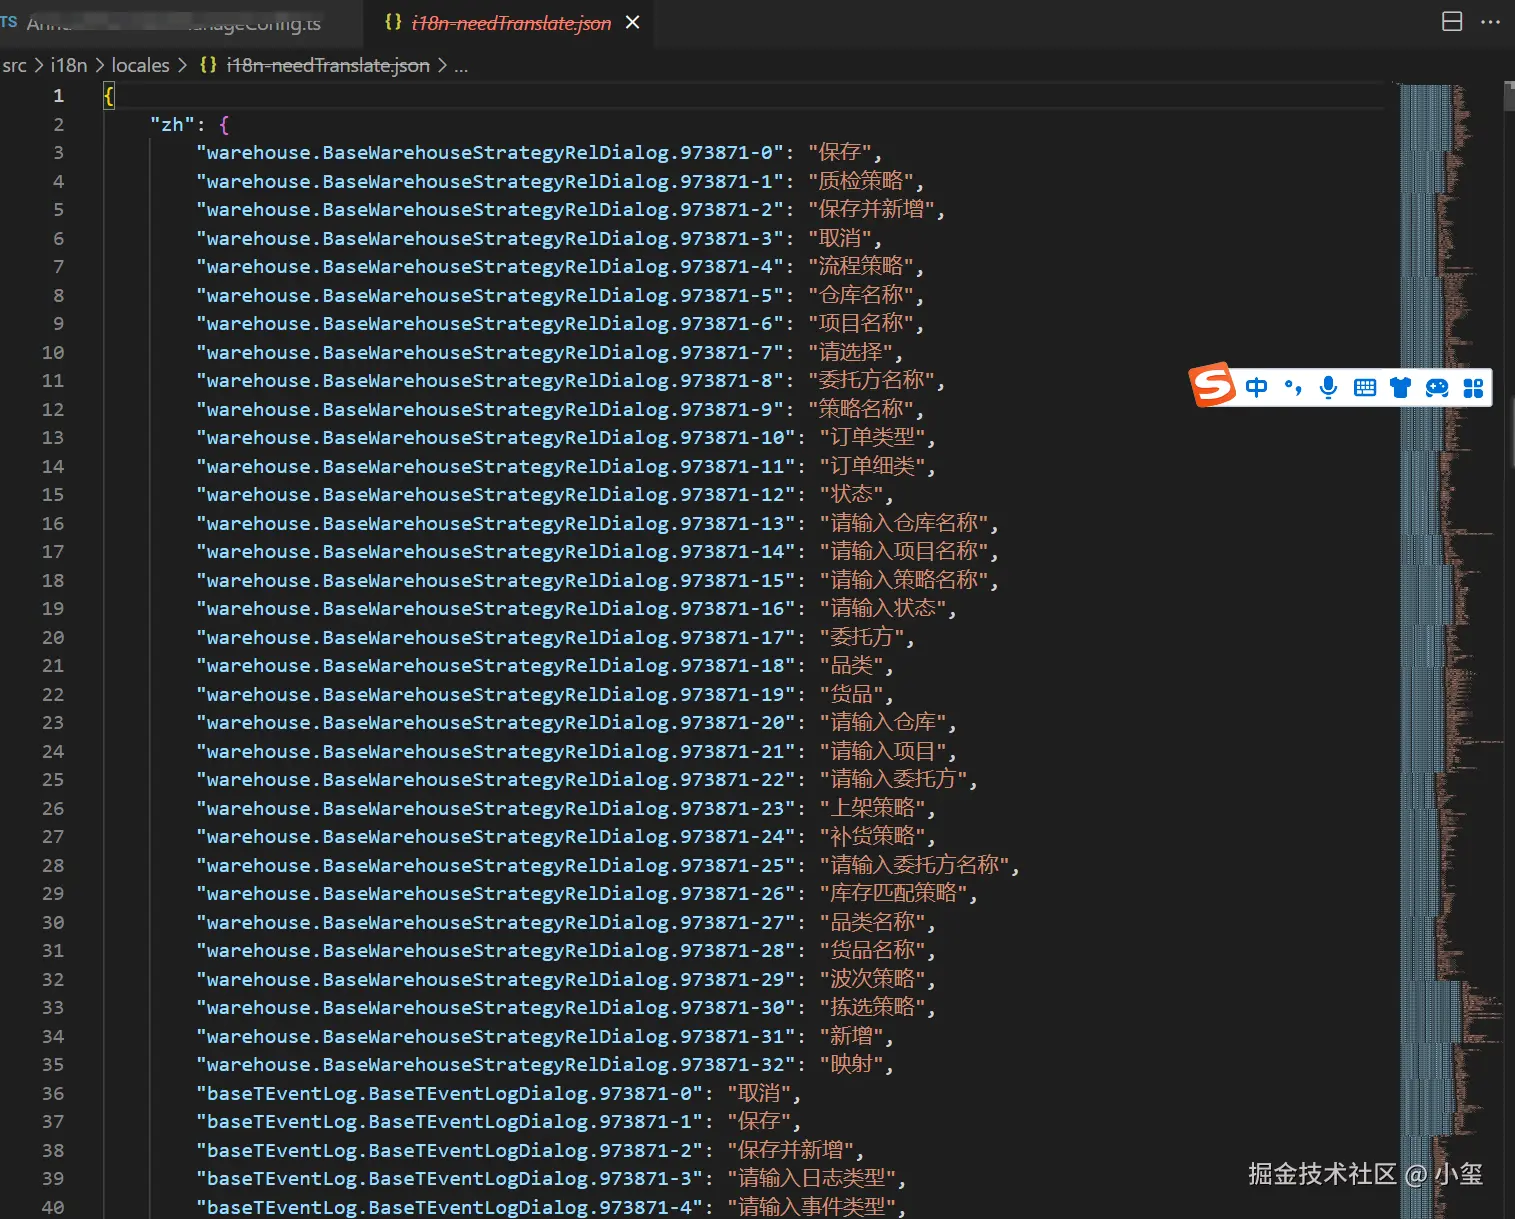Select the i18n breadcrumb segment
Screen dimensions: 1515x1219
(69, 65)
